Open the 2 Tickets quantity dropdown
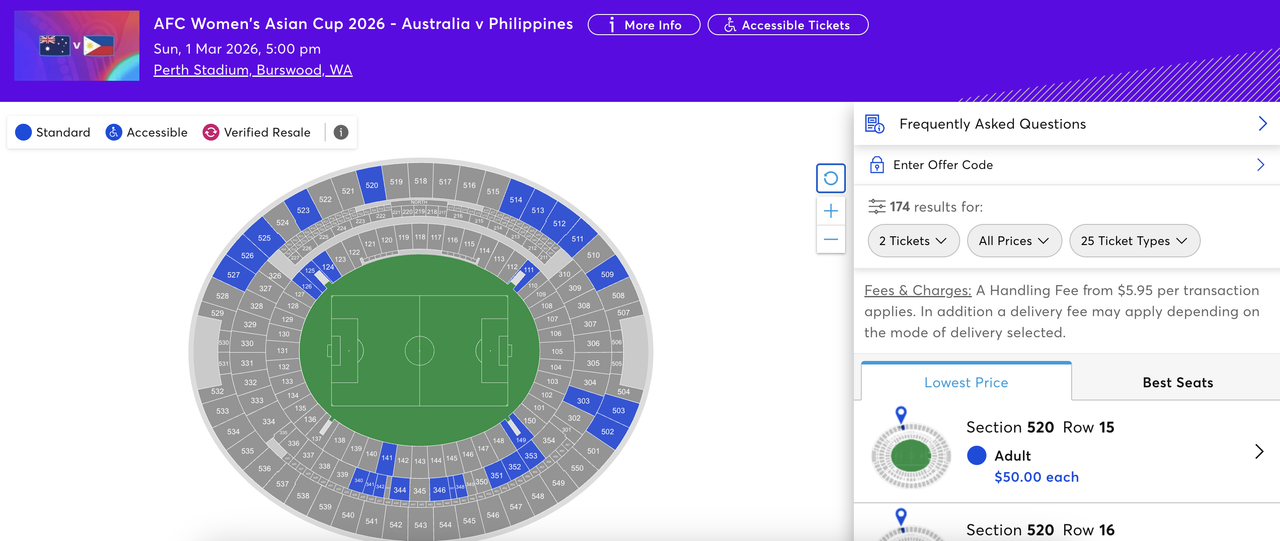Viewport: 1280px width, 541px height. click(904, 241)
